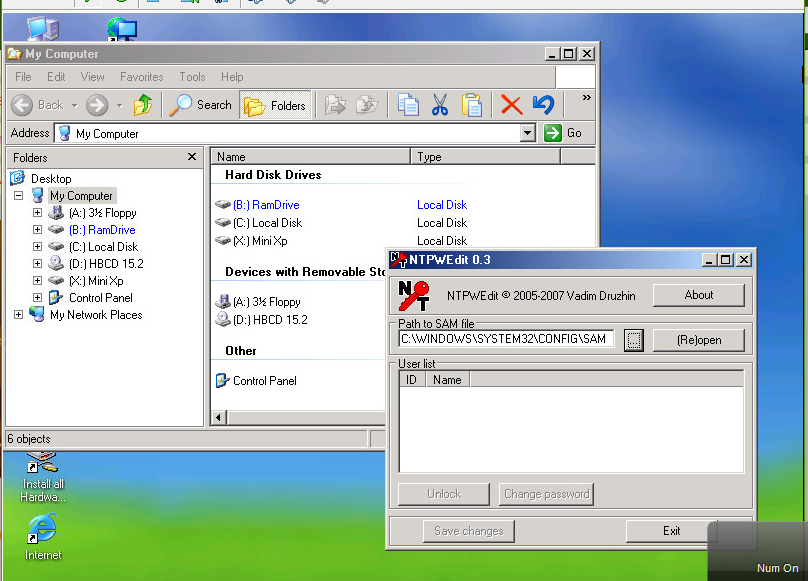Open the Search toolbar button
The height and width of the screenshot is (581, 808).
[x=201, y=104]
